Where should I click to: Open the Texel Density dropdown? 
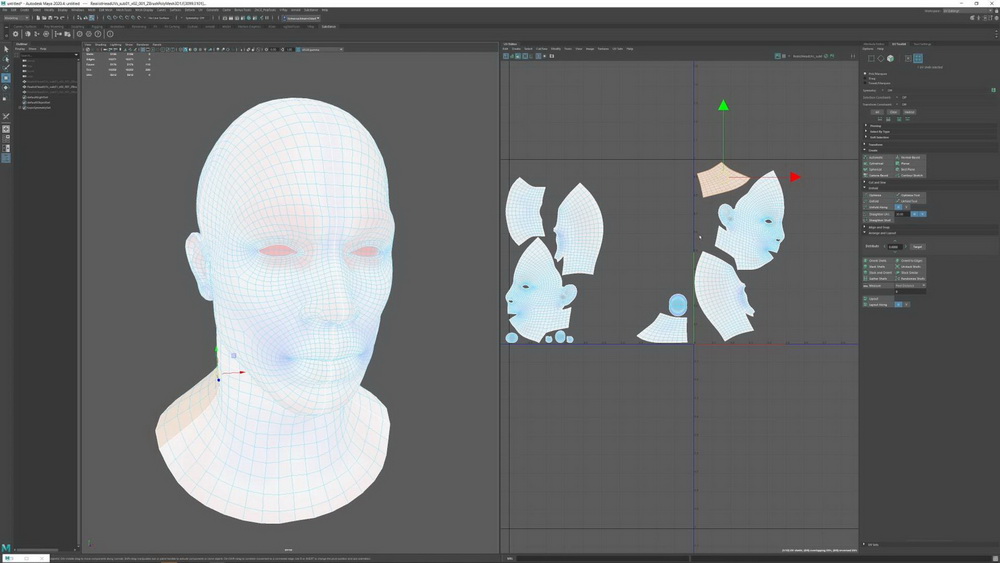(x=911, y=286)
